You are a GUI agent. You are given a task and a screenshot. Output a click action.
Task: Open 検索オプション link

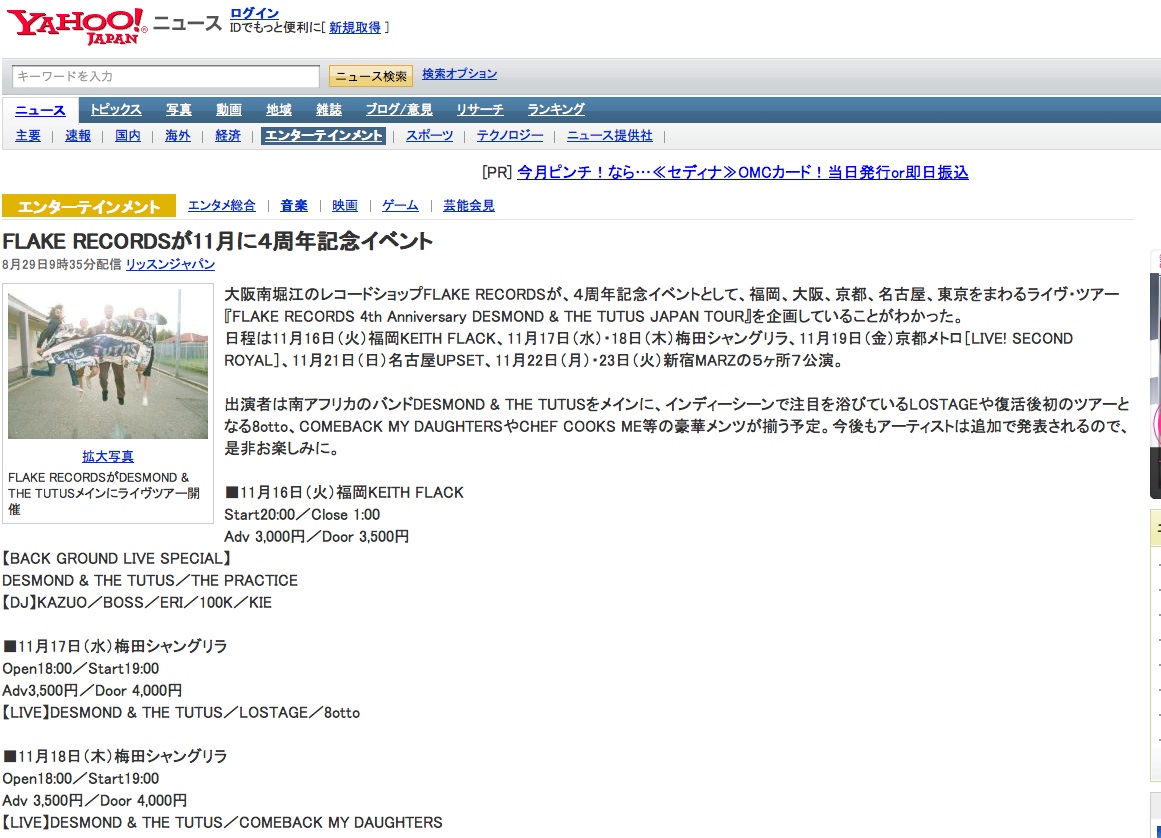pyautogui.click(x=459, y=74)
